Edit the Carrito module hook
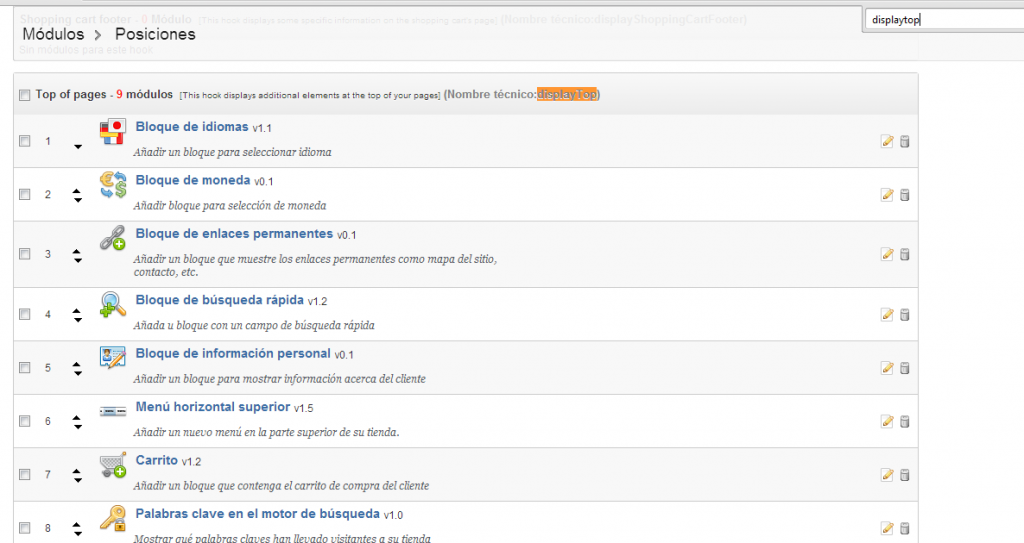 point(887,475)
